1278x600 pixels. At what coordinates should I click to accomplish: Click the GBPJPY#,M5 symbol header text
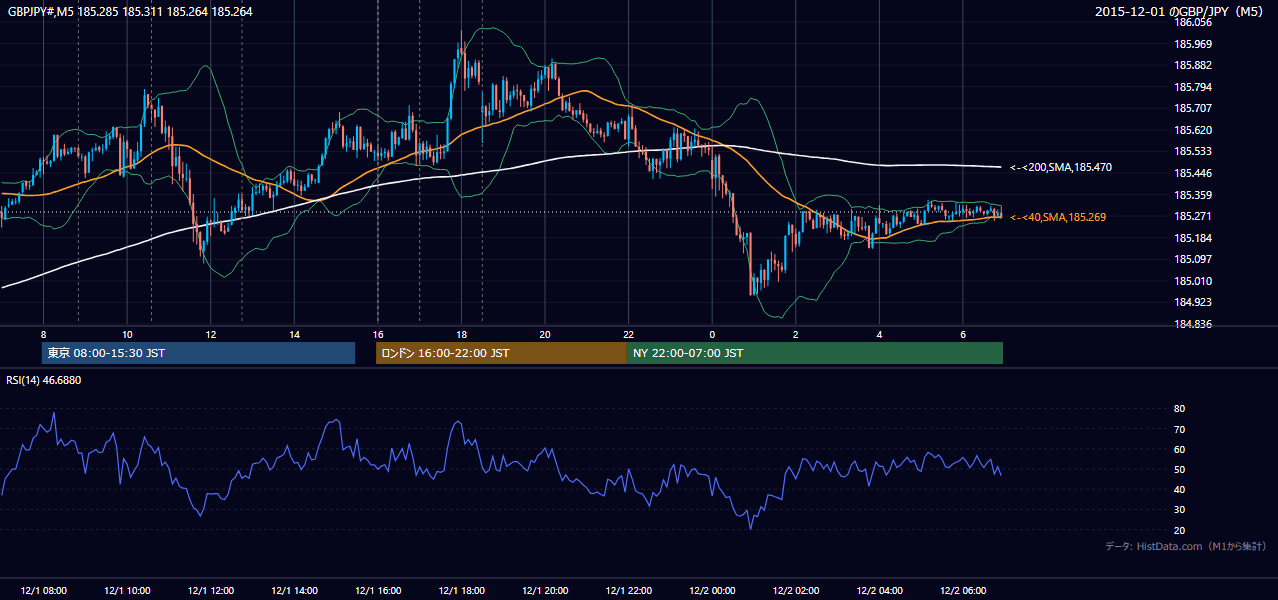130,12
